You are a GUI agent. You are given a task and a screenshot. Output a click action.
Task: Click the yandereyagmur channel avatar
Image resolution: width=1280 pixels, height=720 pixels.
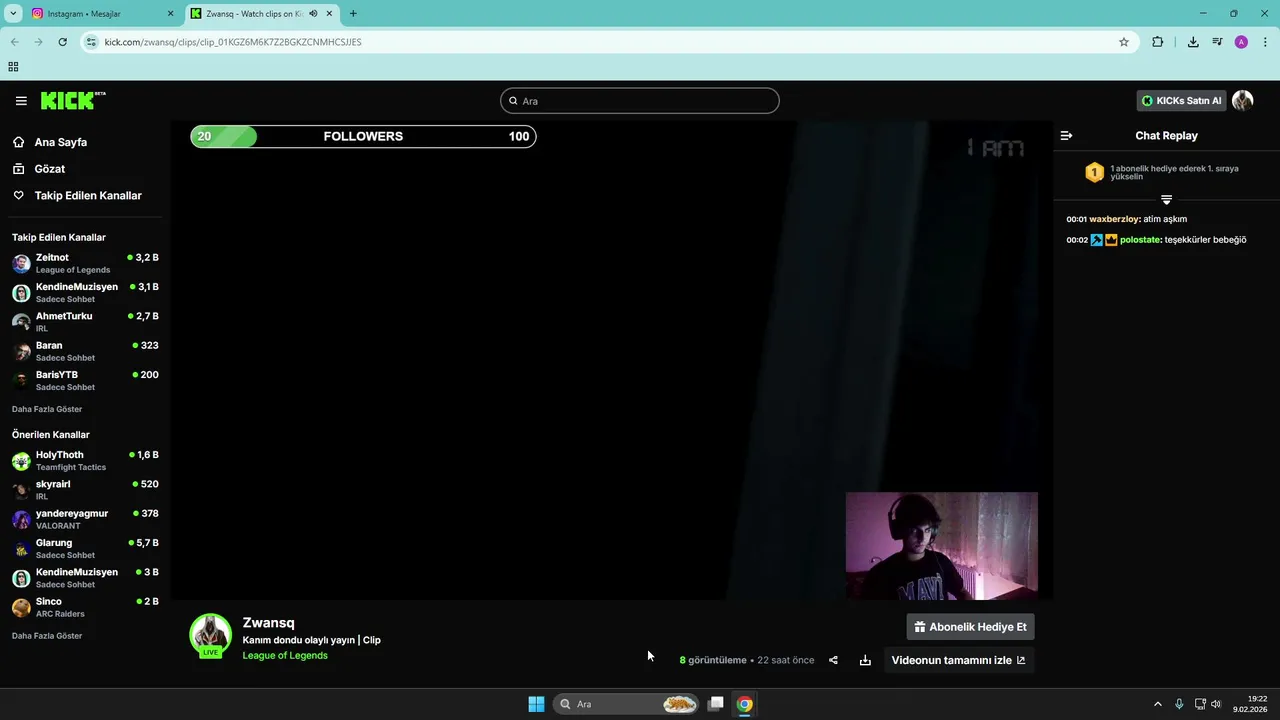(21, 519)
